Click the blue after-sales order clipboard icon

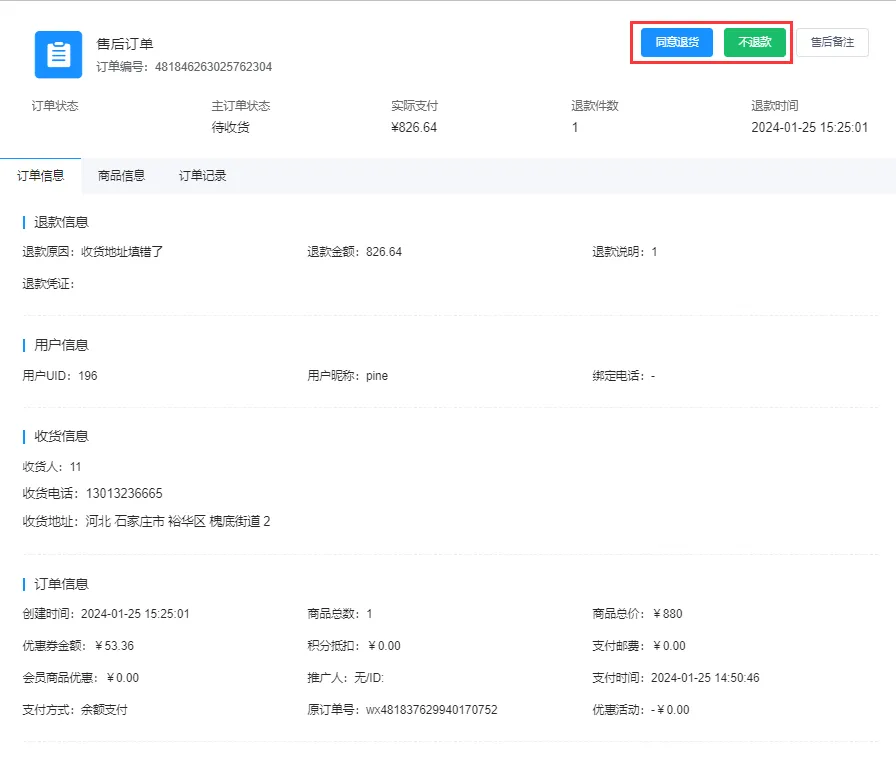(x=58, y=54)
